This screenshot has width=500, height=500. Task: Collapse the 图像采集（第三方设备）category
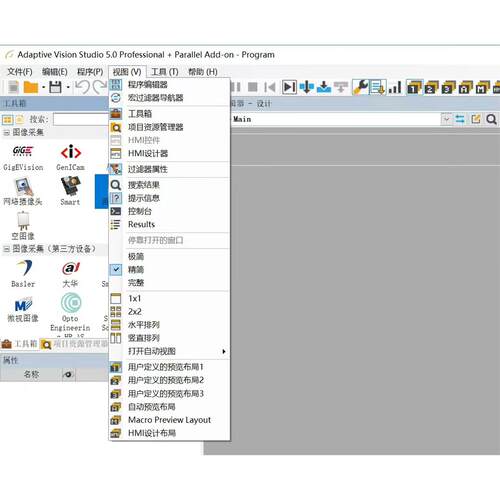coord(6,249)
